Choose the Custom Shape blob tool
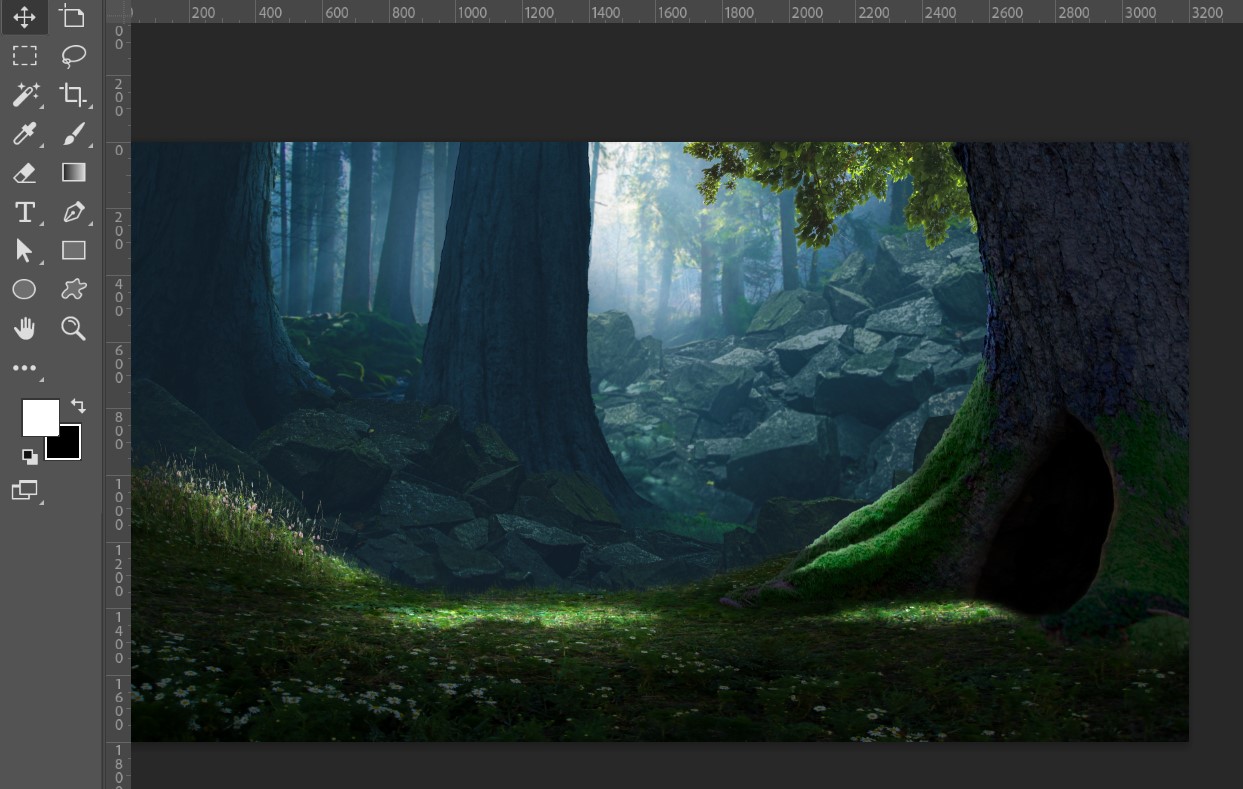The width and height of the screenshot is (1243, 789). pyautogui.click(x=73, y=290)
